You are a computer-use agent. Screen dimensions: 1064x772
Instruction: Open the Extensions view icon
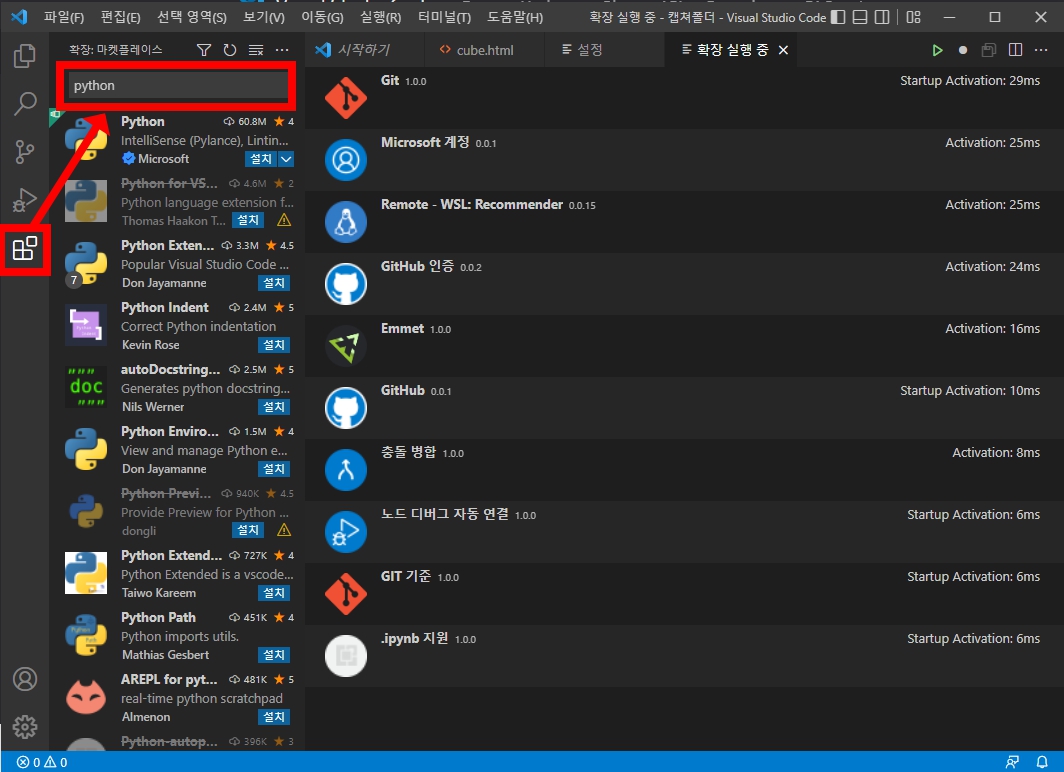pyautogui.click(x=24, y=249)
